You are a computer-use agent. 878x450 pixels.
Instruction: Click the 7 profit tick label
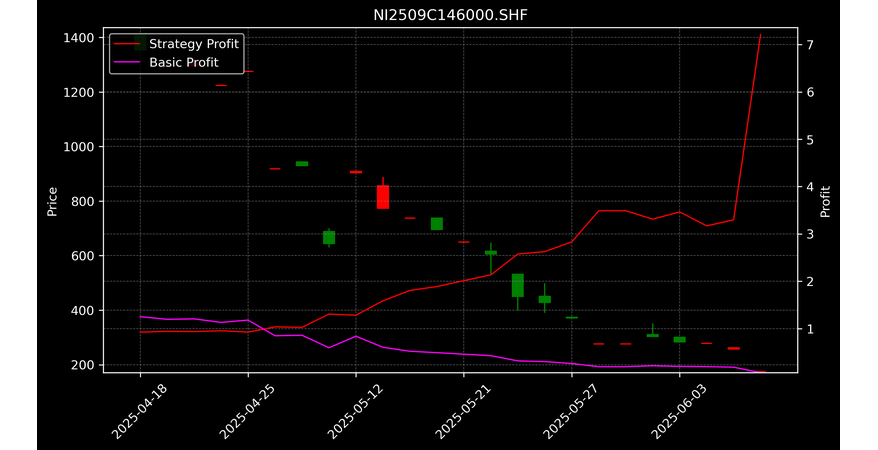(809, 45)
